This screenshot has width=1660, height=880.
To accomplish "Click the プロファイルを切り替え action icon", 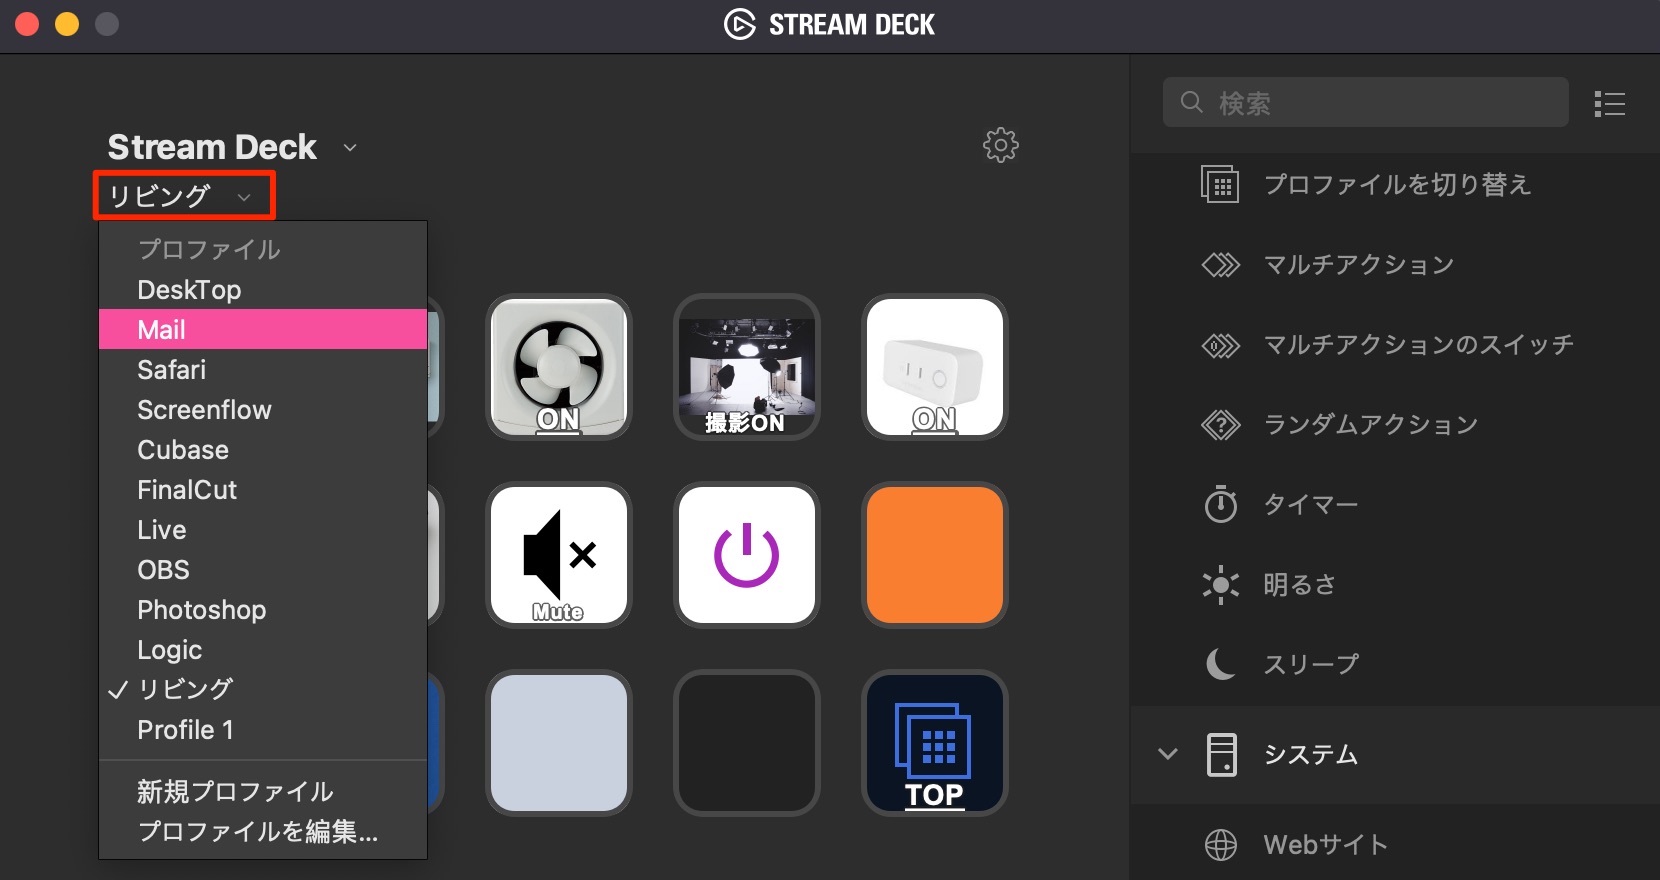I will point(1220,185).
